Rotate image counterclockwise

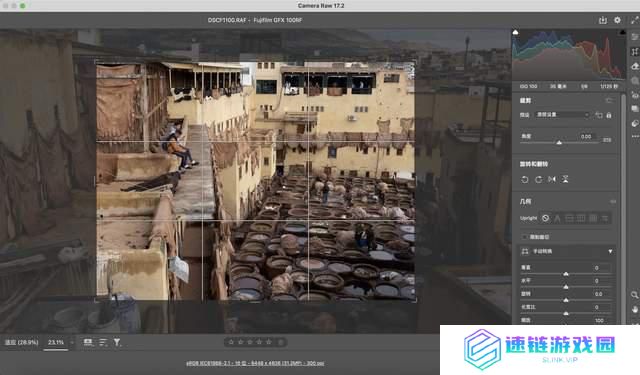525,180
